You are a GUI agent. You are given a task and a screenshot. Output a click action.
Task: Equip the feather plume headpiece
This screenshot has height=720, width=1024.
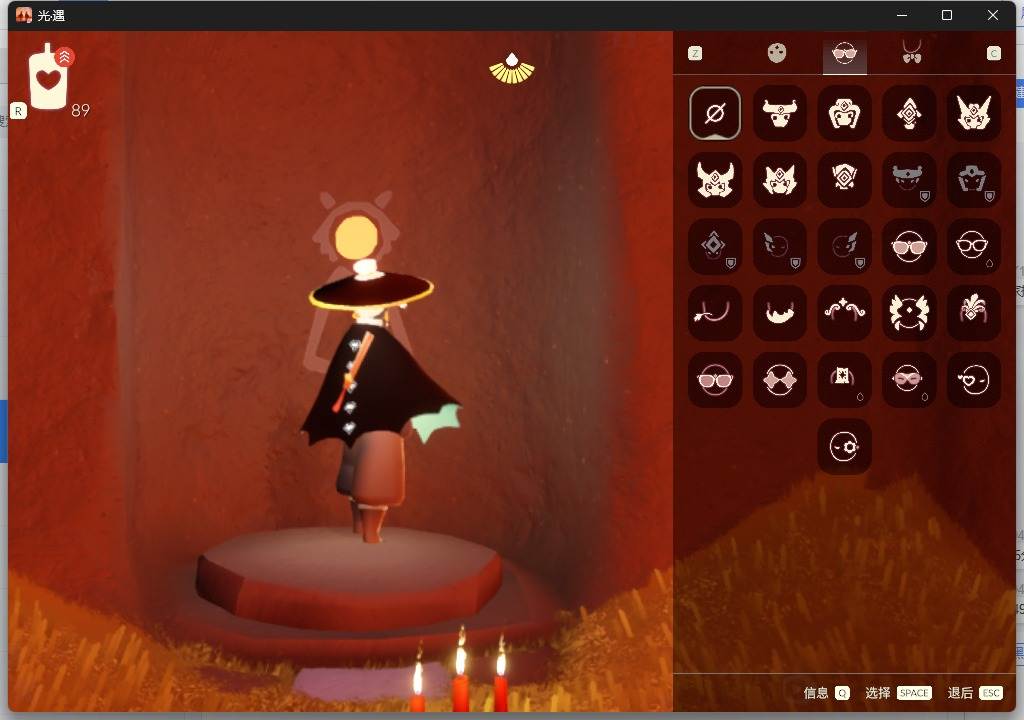pos(974,313)
